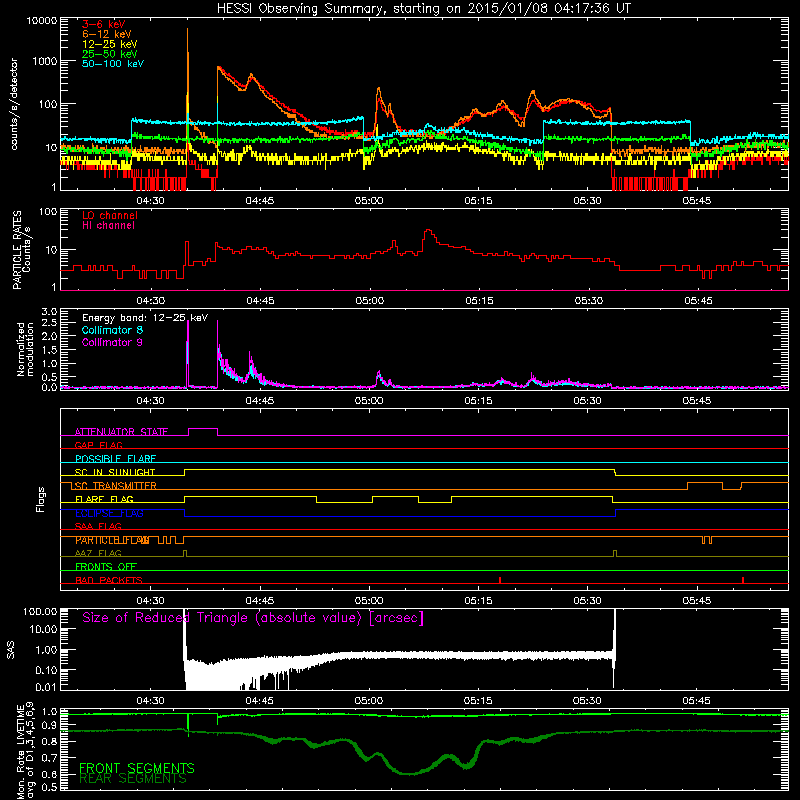Click the HI channel legend label
This screenshot has height=800, width=800.
pos(108,226)
